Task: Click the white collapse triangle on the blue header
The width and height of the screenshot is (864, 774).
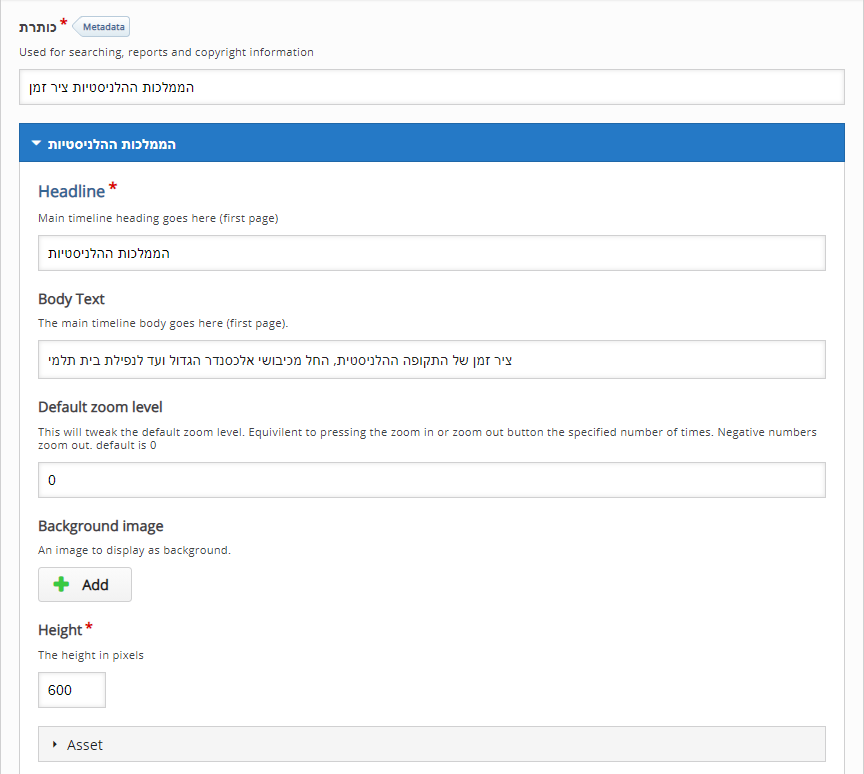Action: tap(36, 143)
